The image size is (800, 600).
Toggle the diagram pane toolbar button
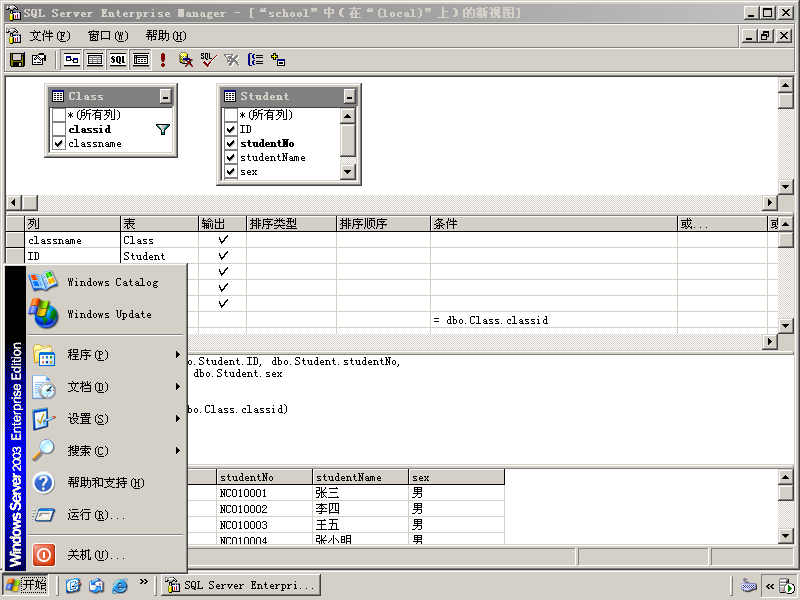pyautogui.click(x=72, y=60)
